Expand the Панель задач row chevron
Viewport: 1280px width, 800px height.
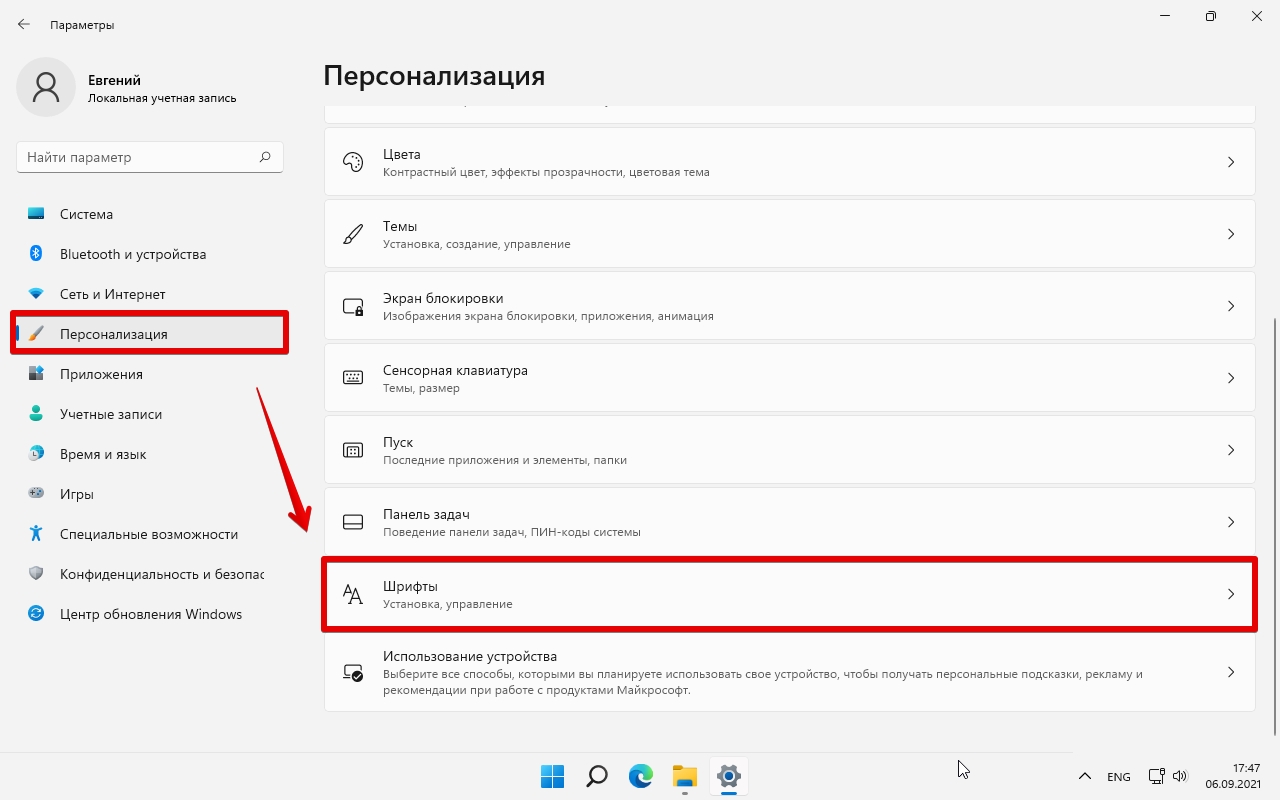click(1231, 522)
